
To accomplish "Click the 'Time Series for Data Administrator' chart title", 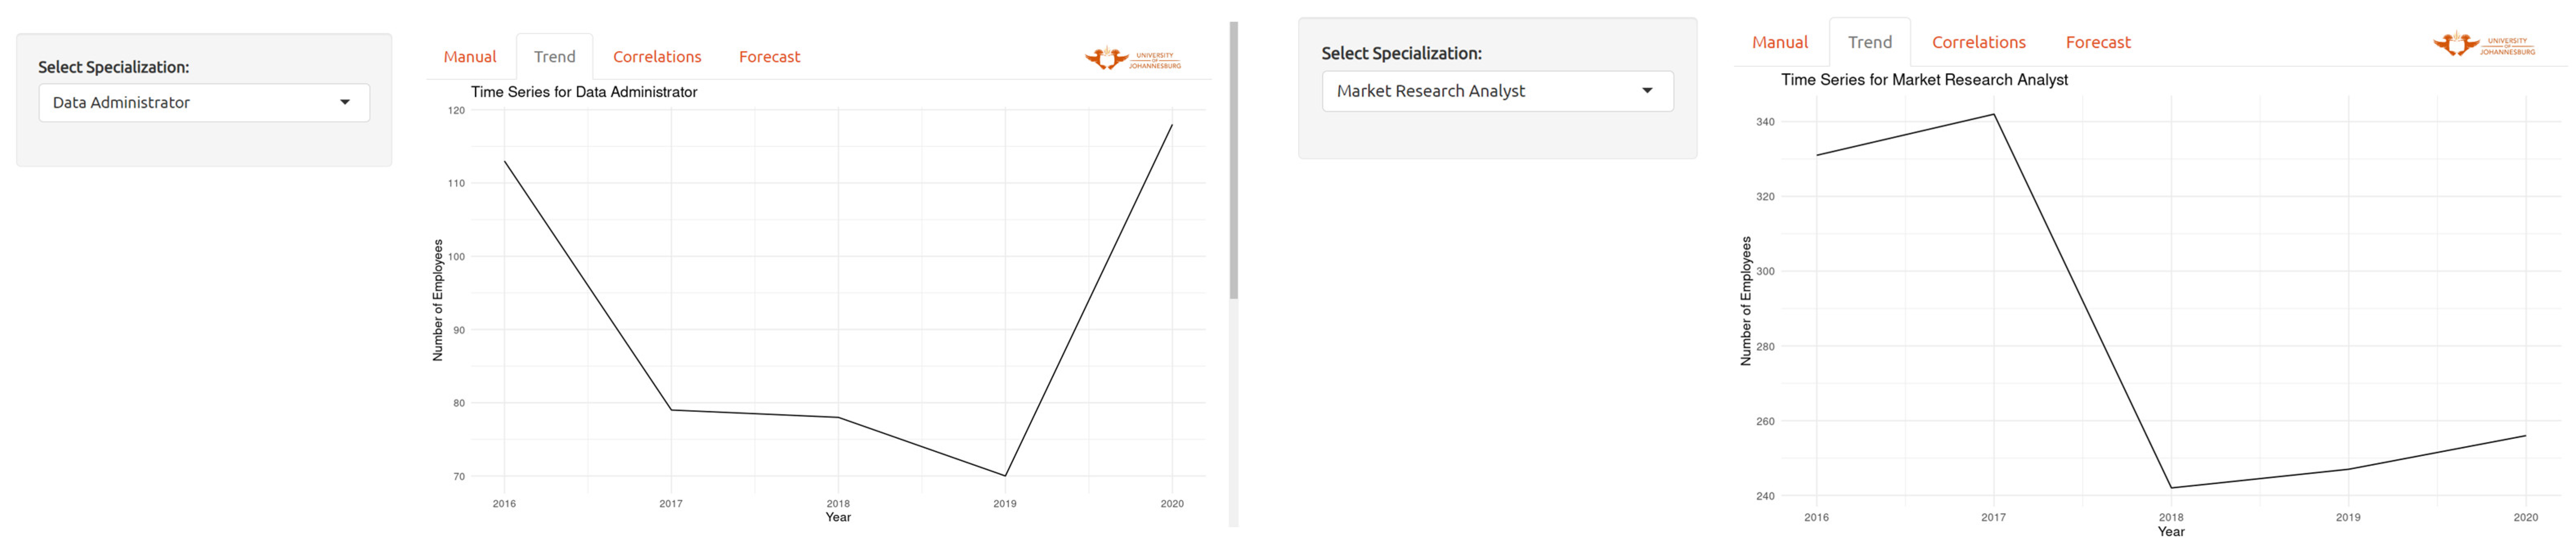I will 584,92.
